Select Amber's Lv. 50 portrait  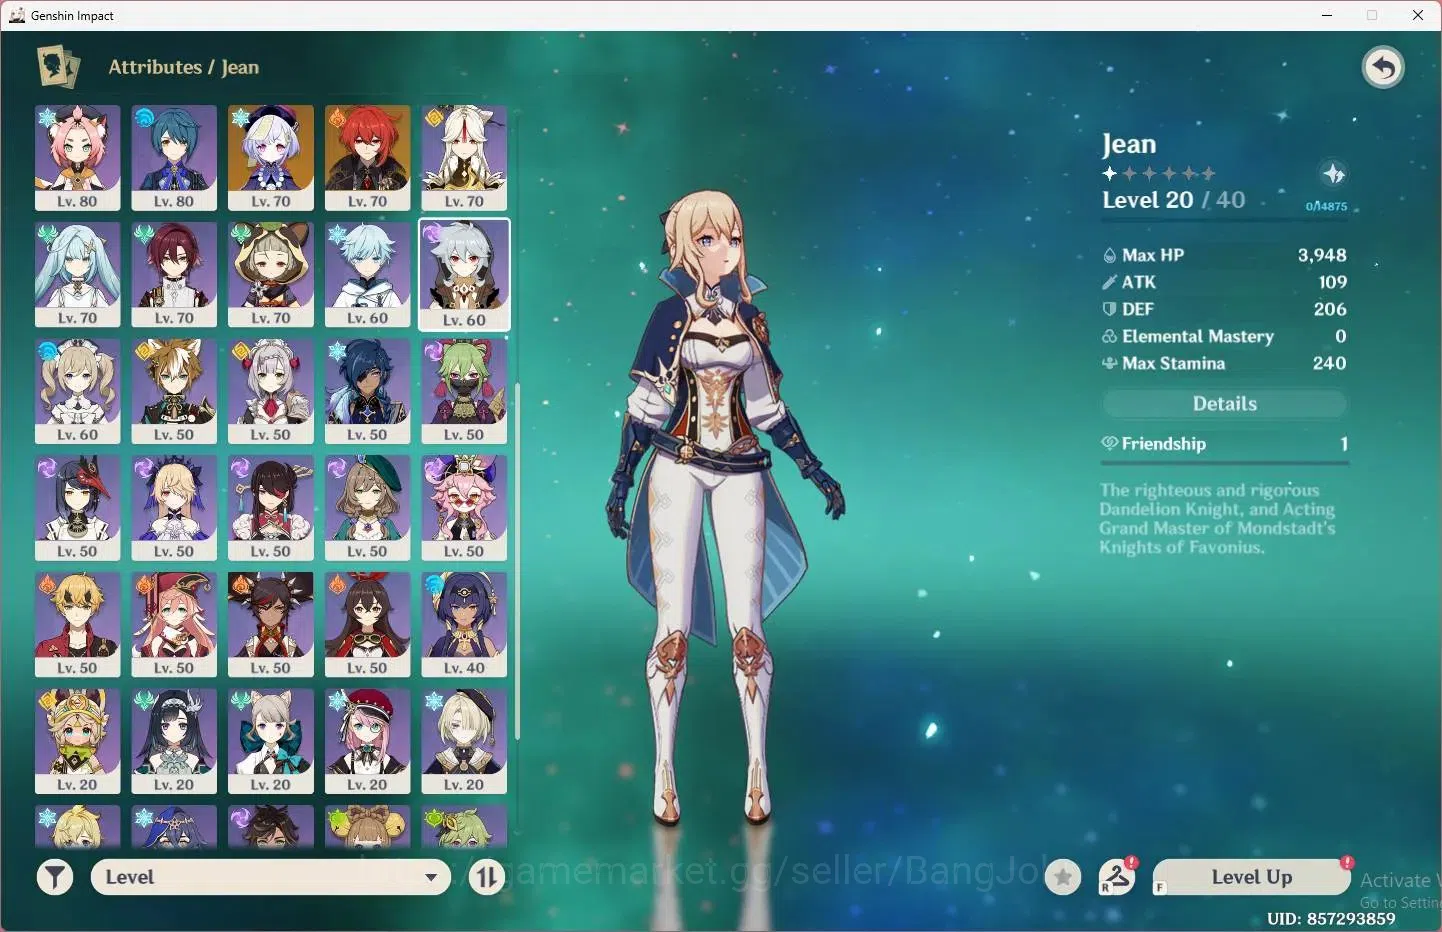click(367, 625)
